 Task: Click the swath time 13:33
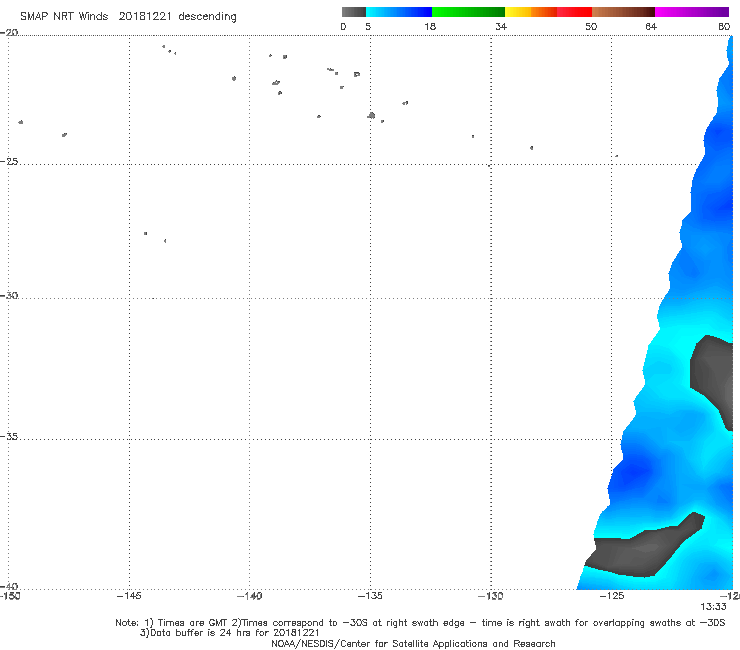pos(713,607)
